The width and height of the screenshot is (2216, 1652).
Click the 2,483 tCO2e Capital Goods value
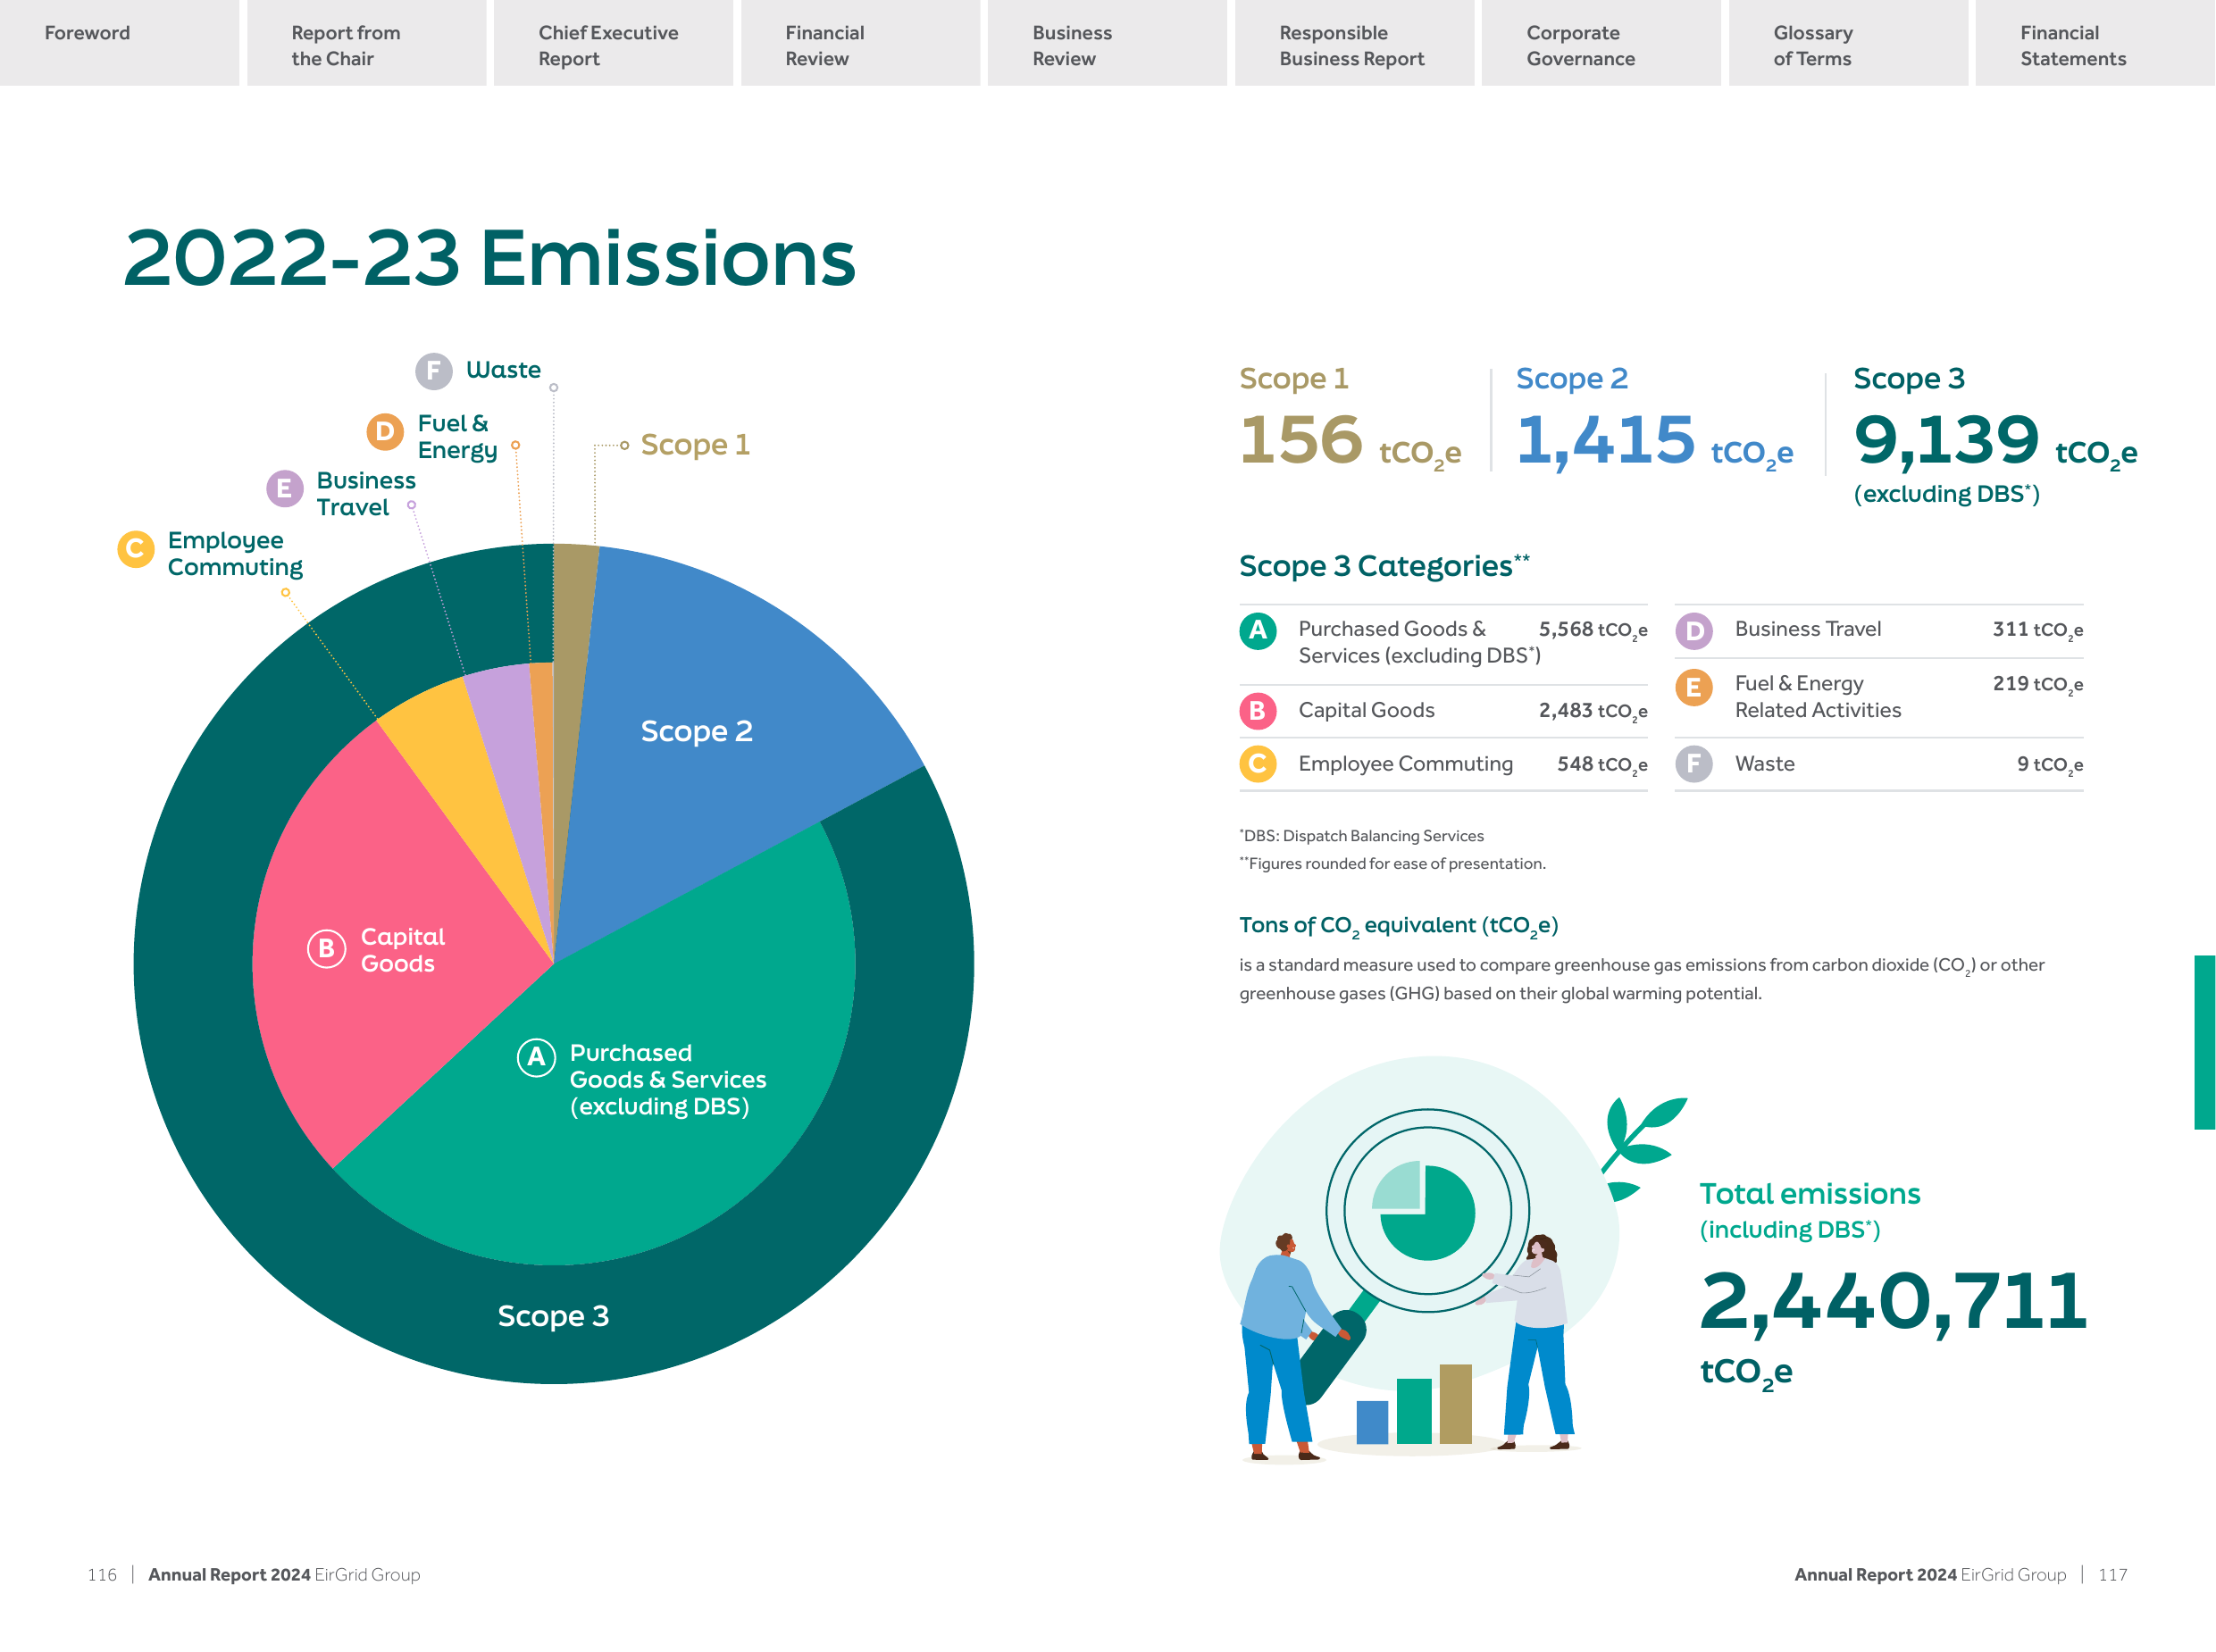point(1593,711)
